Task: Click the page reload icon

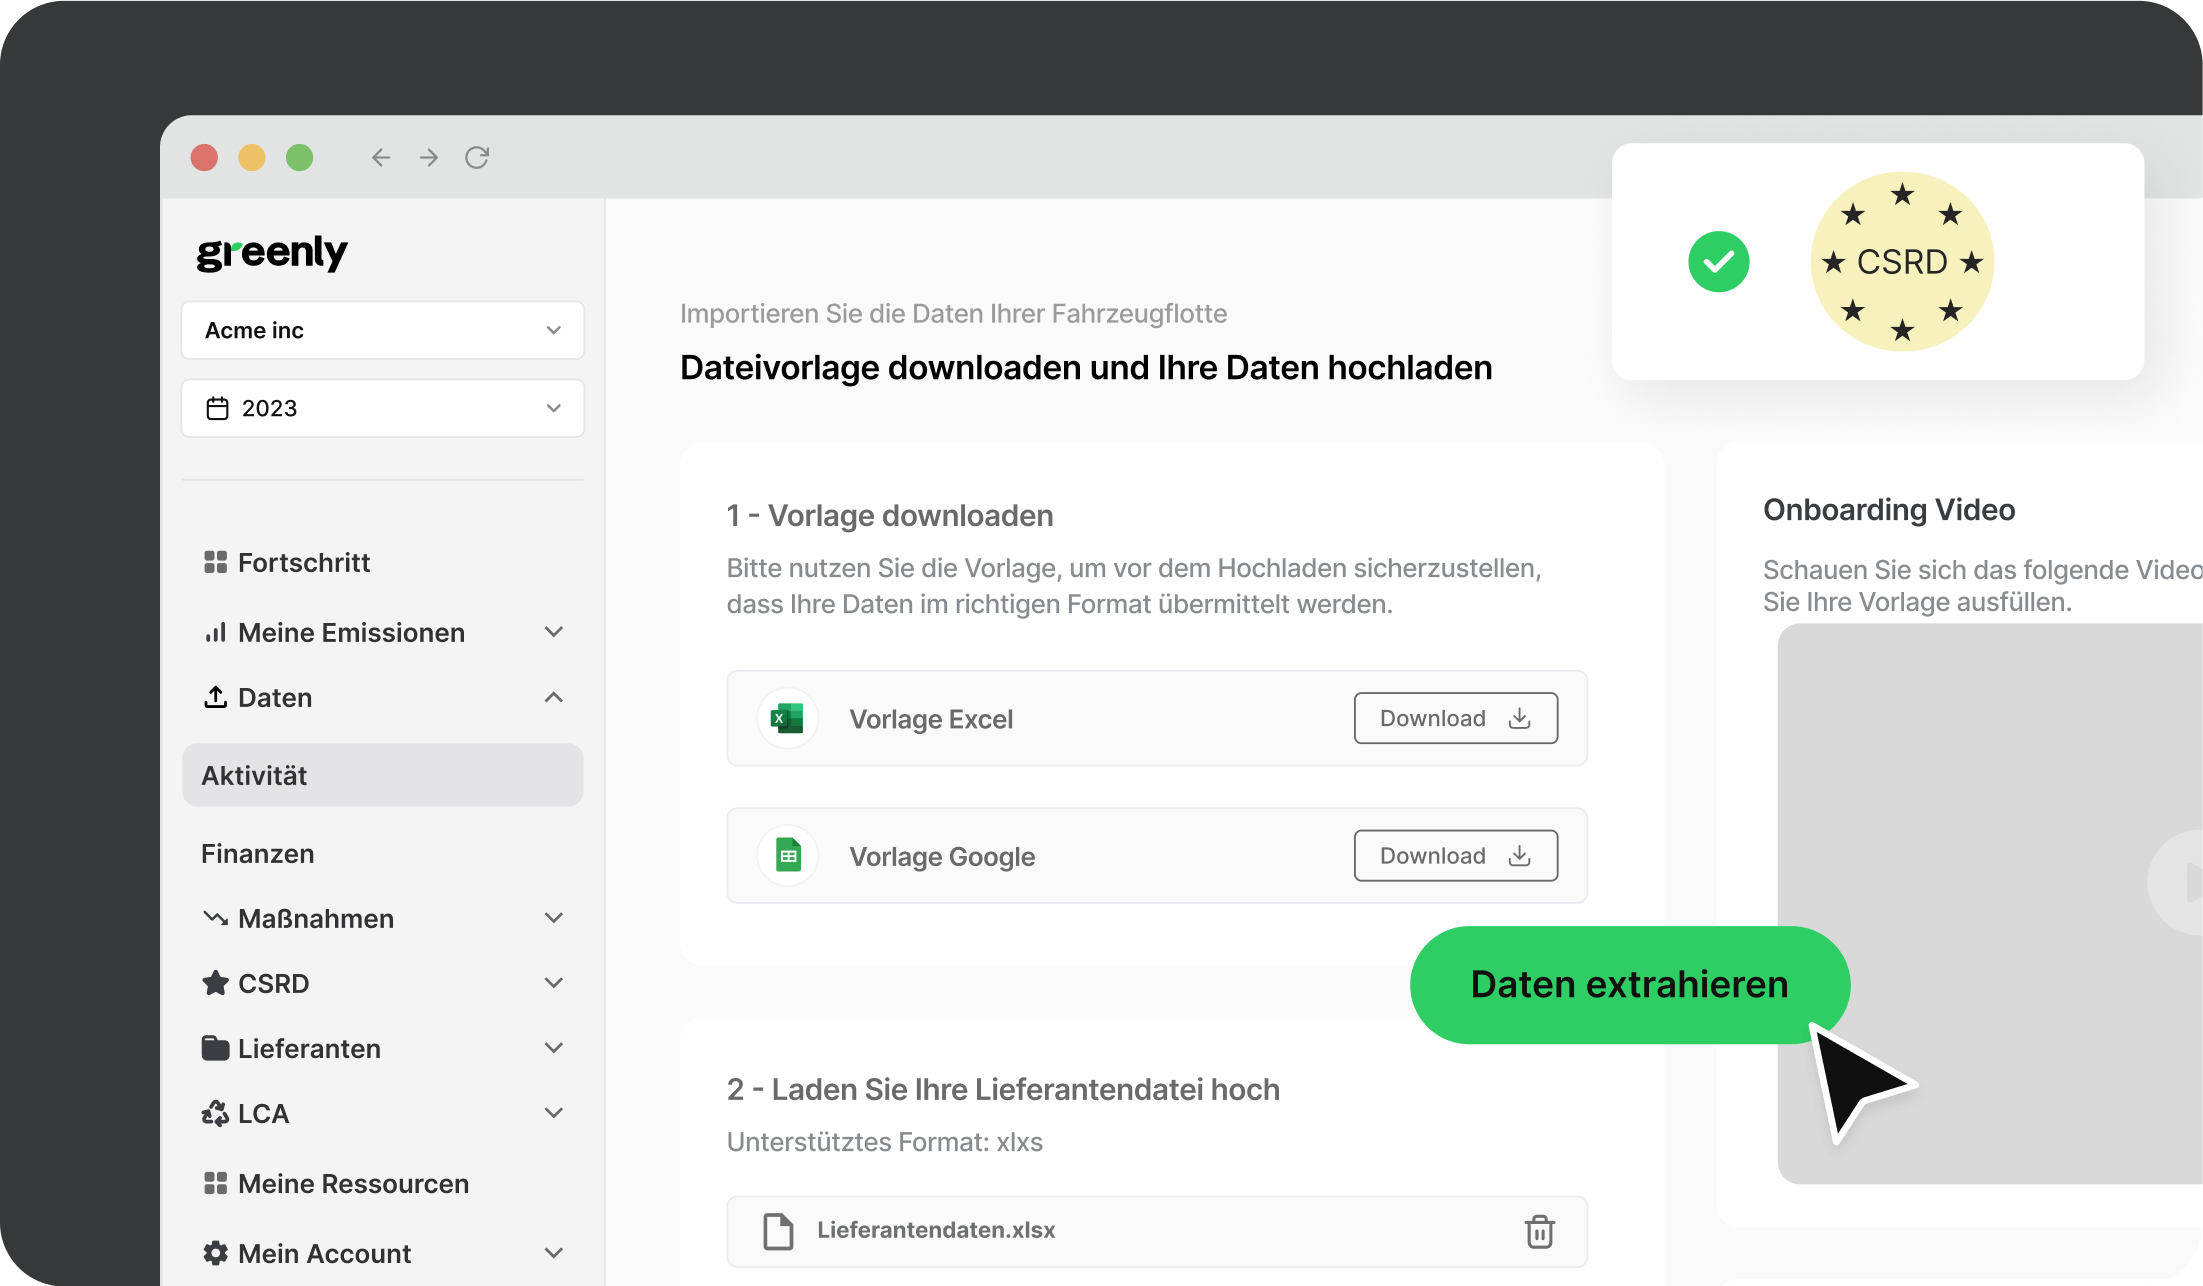Action: click(x=477, y=158)
